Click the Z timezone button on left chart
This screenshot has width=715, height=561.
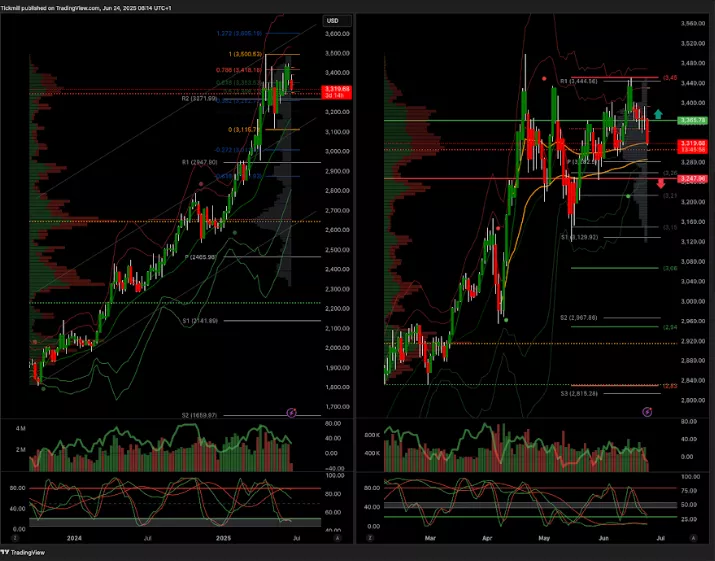(x=16, y=538)
